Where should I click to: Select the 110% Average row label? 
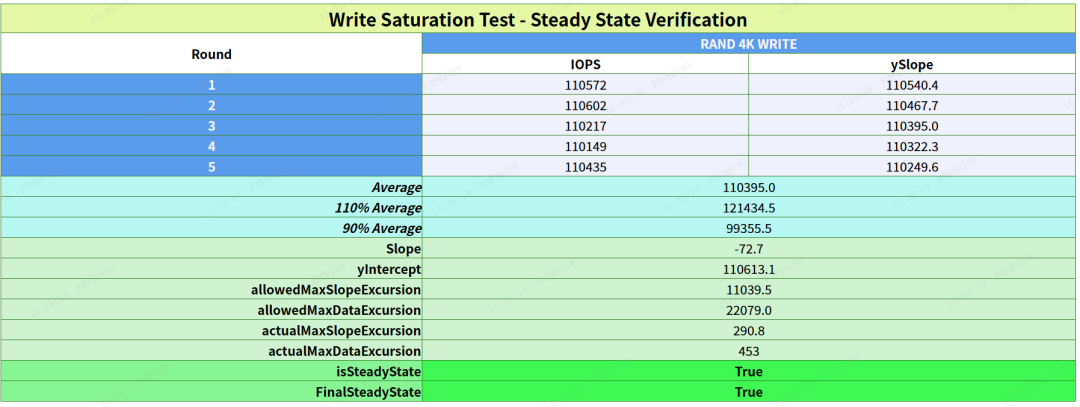click(378, 208)
